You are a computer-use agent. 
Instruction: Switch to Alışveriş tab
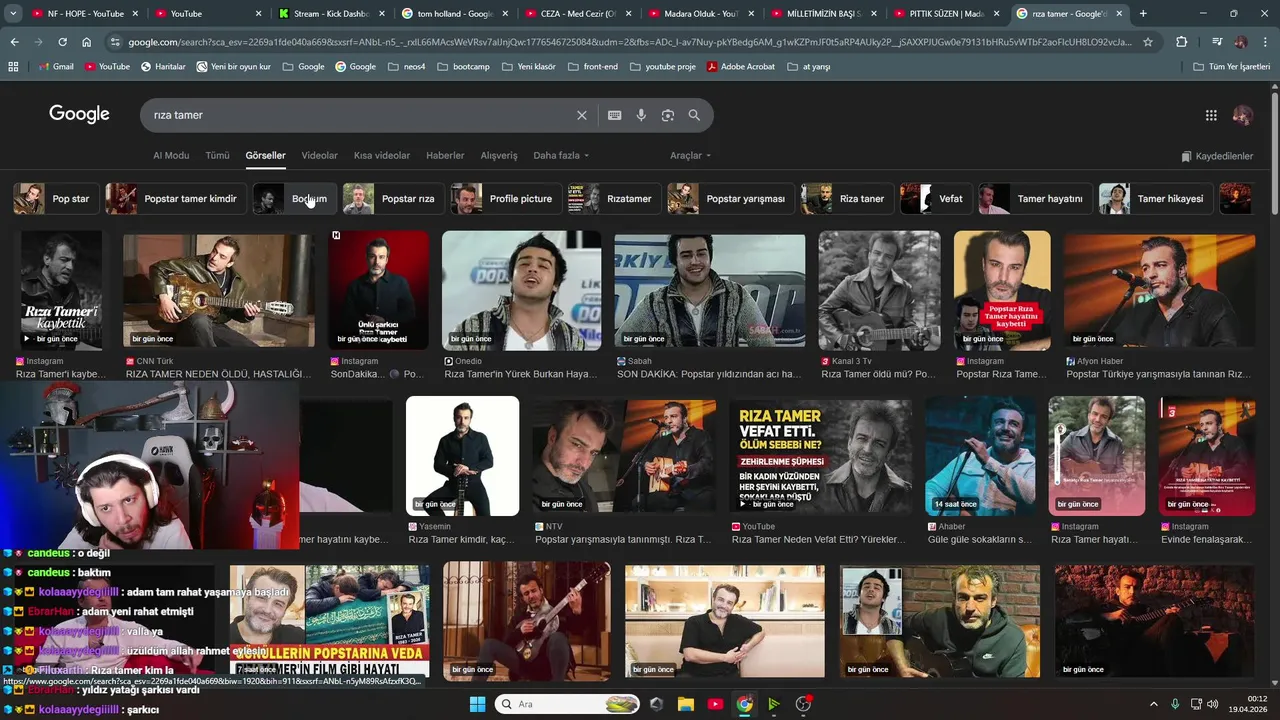coord(499,156)
